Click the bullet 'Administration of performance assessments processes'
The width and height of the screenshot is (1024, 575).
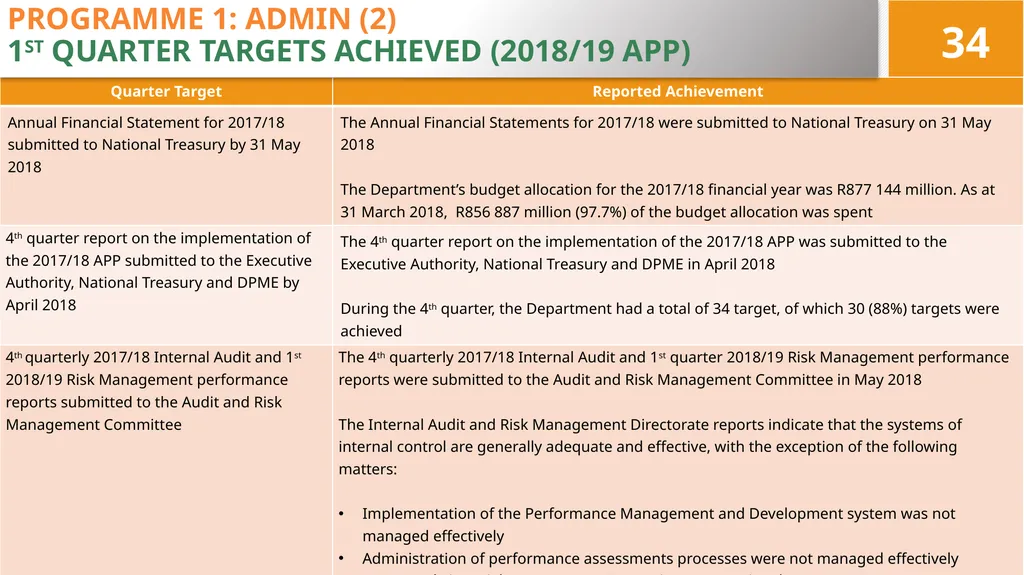pyautogui.click(x=660, y=559)
